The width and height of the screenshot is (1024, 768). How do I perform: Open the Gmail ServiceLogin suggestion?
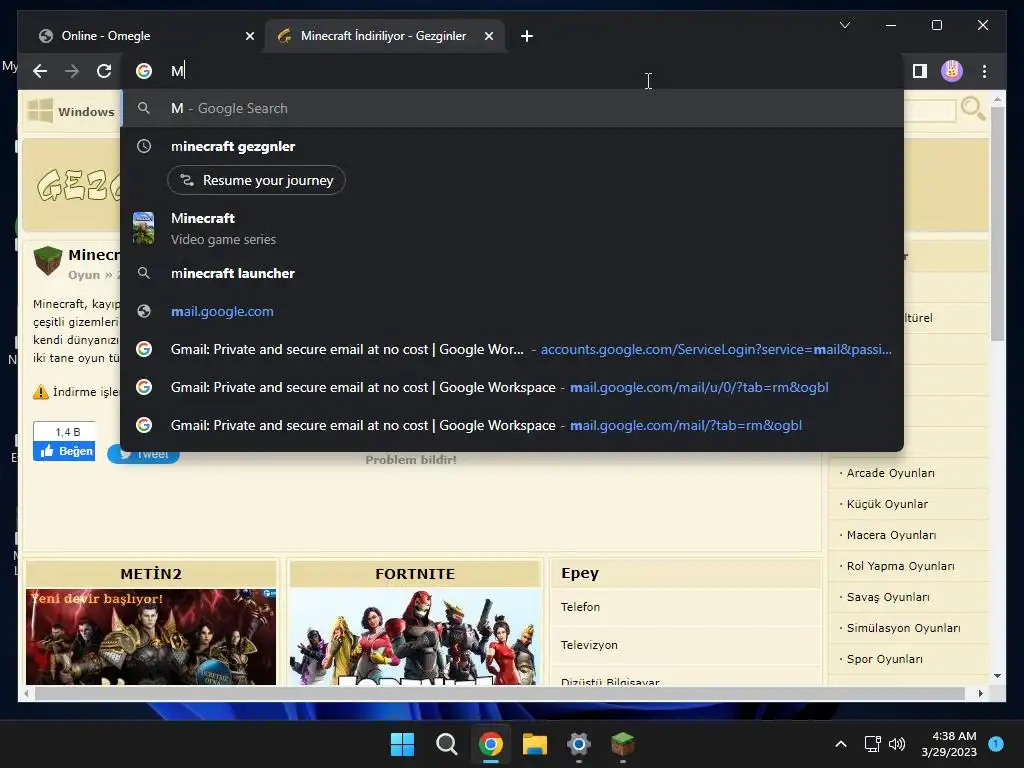click(x=512, y=349)
